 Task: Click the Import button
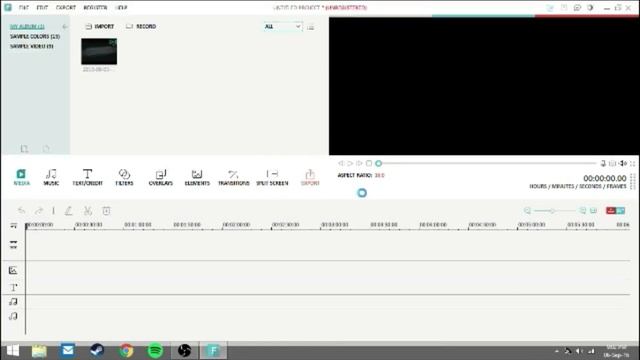point(100,26)
